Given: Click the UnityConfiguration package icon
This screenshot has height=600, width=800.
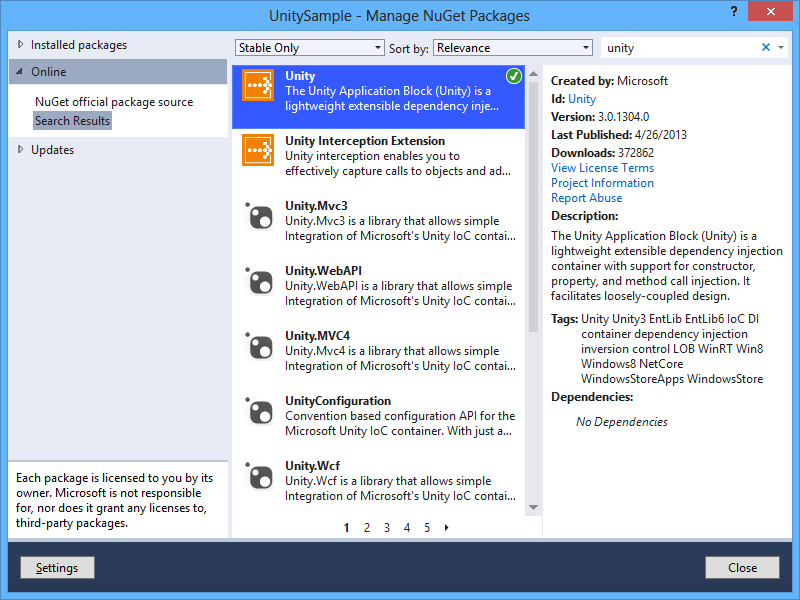Looking at the screenshot, I should [260, 411].
